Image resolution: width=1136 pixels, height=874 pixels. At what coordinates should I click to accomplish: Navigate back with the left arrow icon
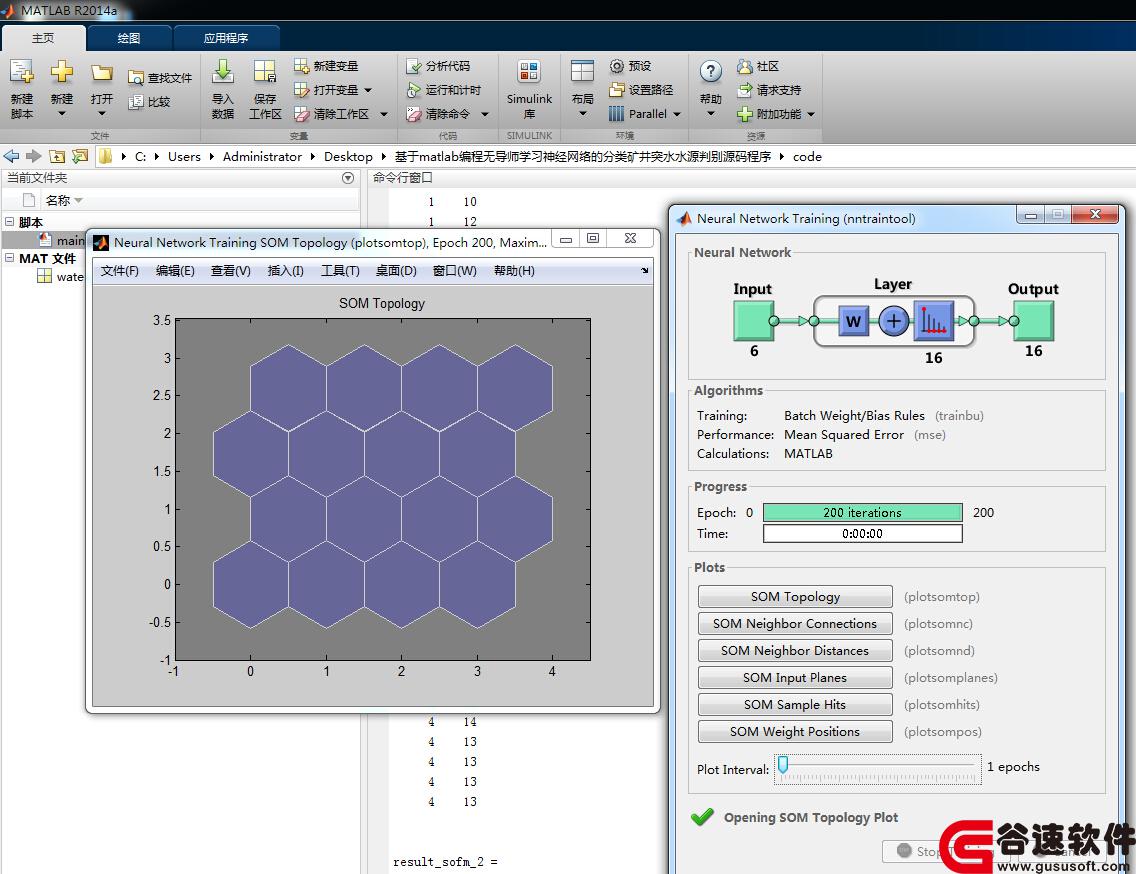11,156
